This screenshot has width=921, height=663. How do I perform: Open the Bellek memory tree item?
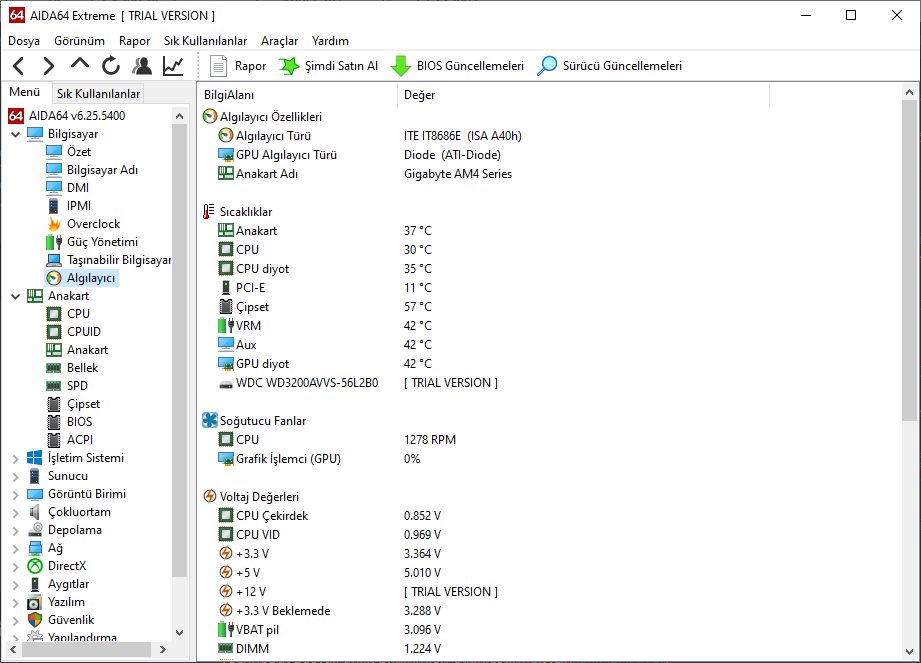[82, 368]
